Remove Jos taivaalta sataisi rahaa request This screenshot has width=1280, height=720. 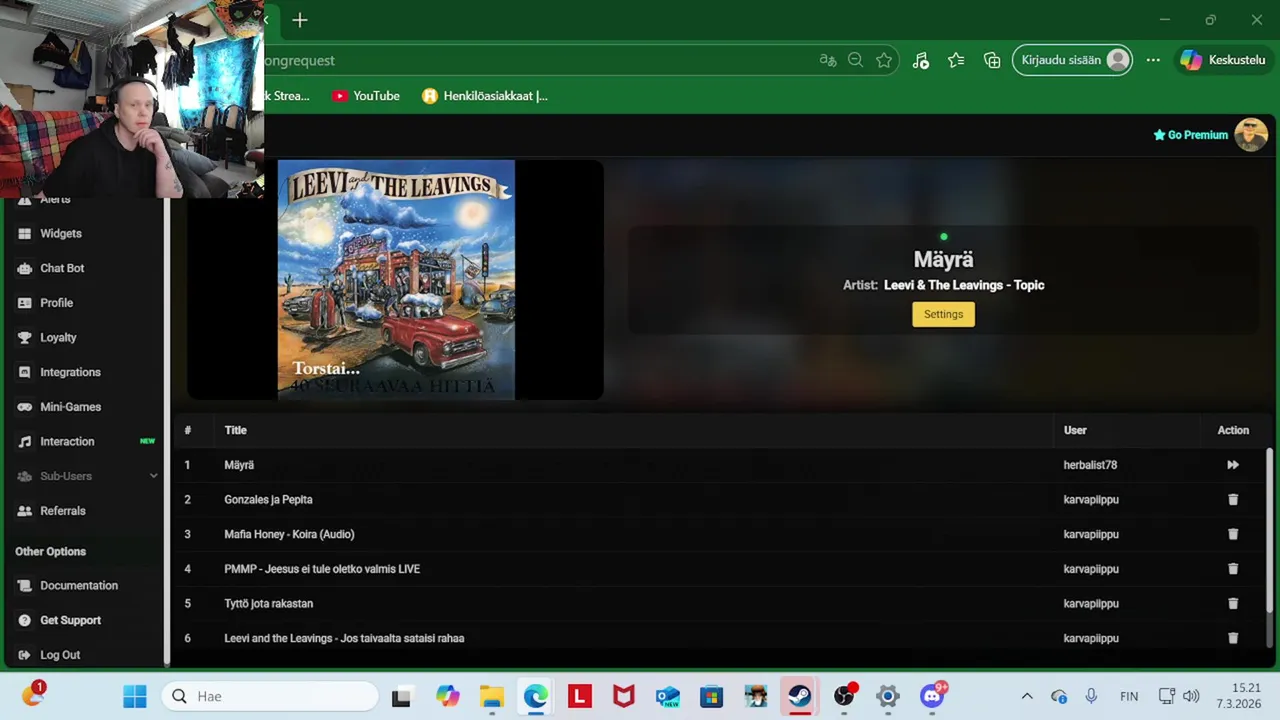click(x=1233, y=638)
